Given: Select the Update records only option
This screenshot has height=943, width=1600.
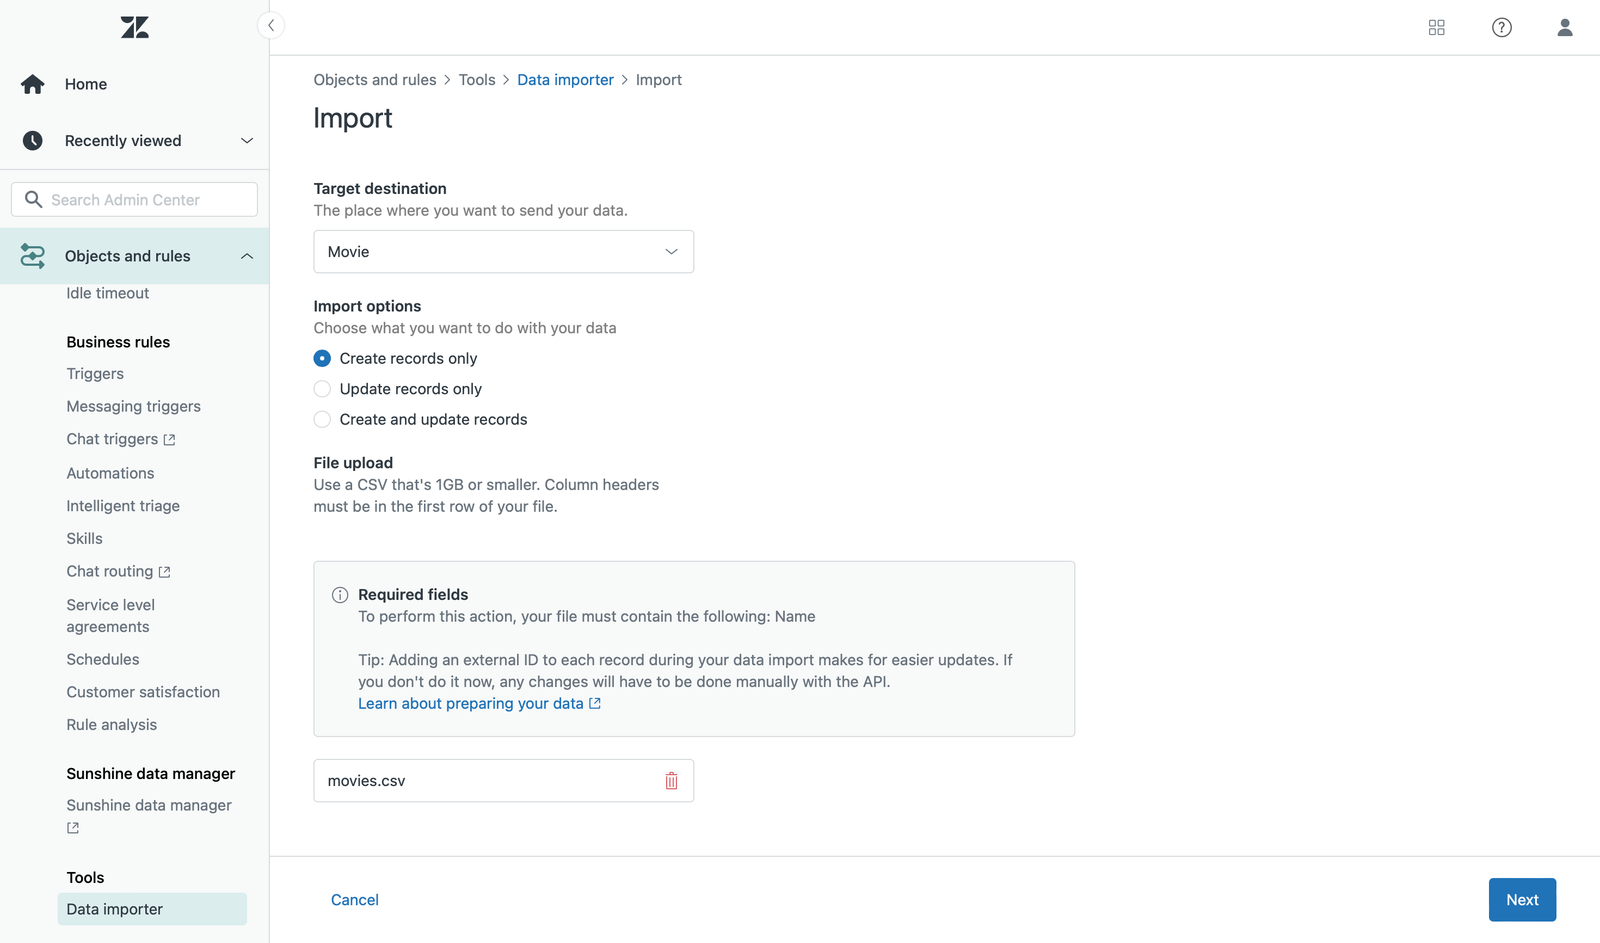Looking at the screenshot, I should [322, 388].
